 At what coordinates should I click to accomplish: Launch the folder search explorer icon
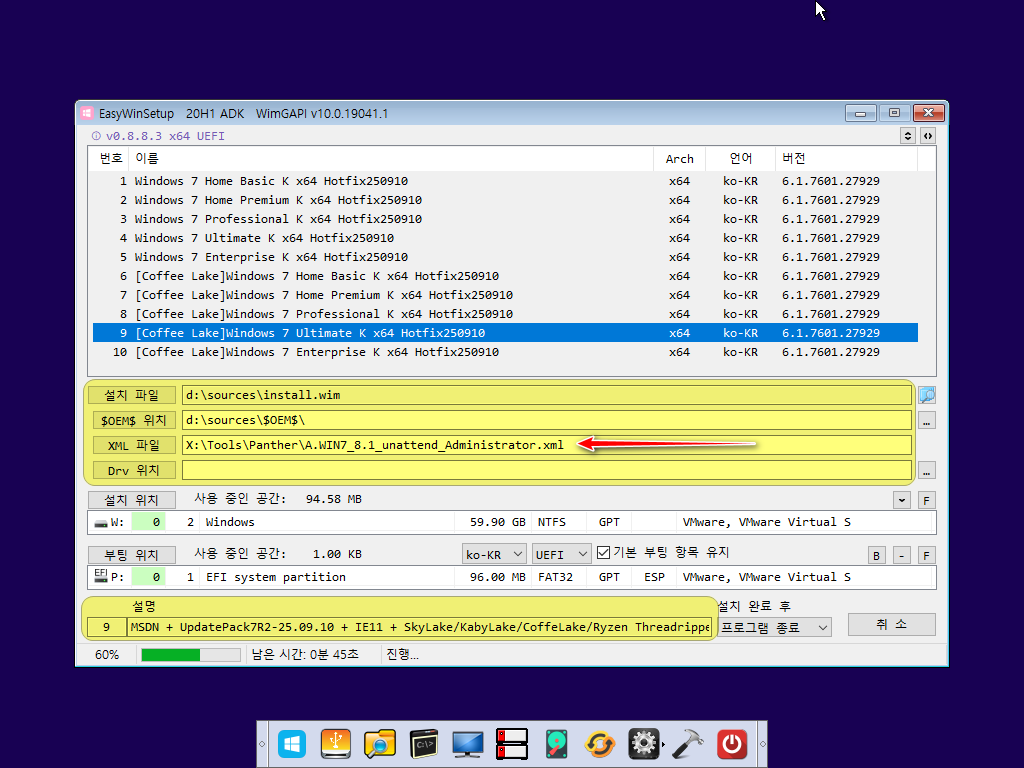[379, 744]
